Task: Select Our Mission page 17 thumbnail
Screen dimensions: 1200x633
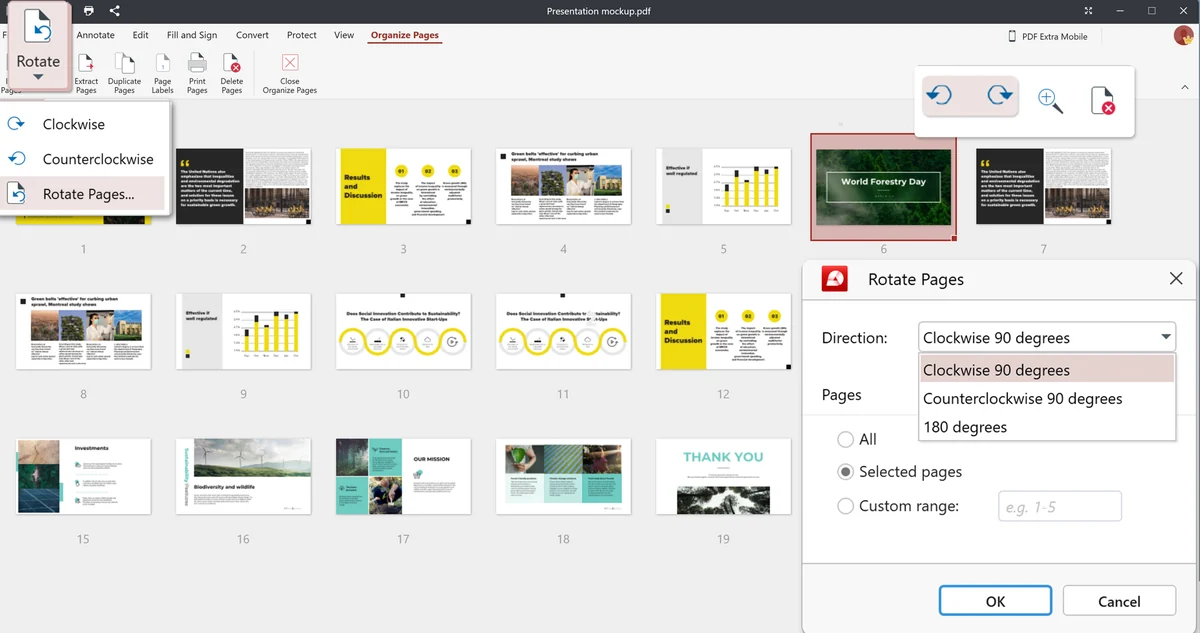Action: (x=403, y=476)
